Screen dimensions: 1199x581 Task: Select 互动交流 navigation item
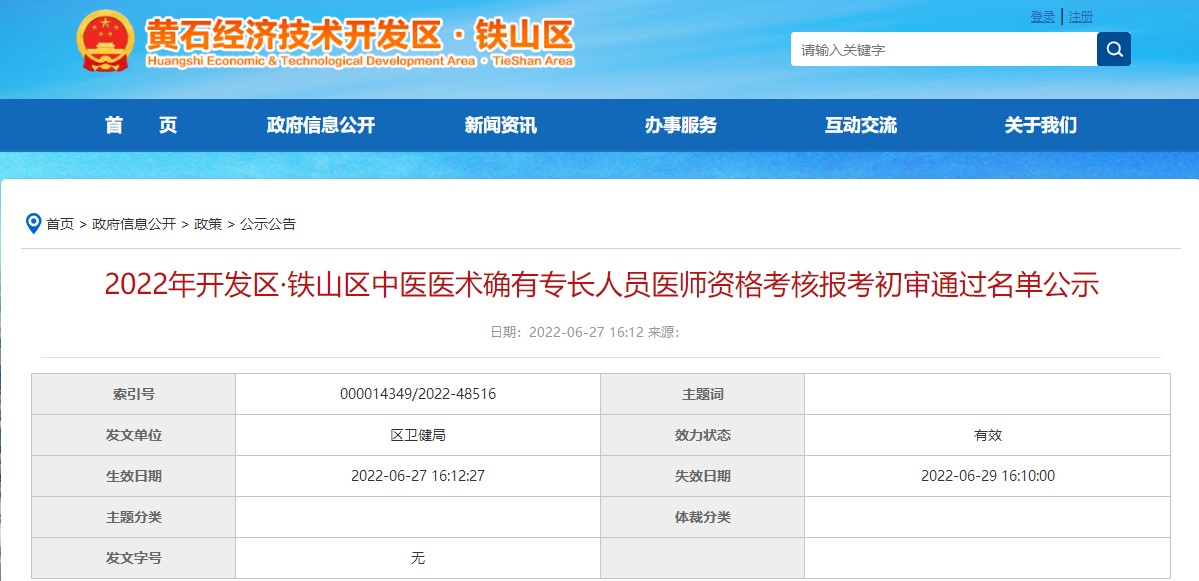tap(860, 125)
